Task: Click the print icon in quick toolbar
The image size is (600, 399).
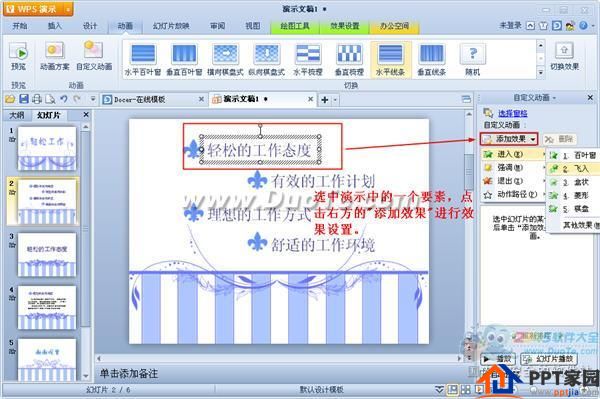Action: pos(37,99)
